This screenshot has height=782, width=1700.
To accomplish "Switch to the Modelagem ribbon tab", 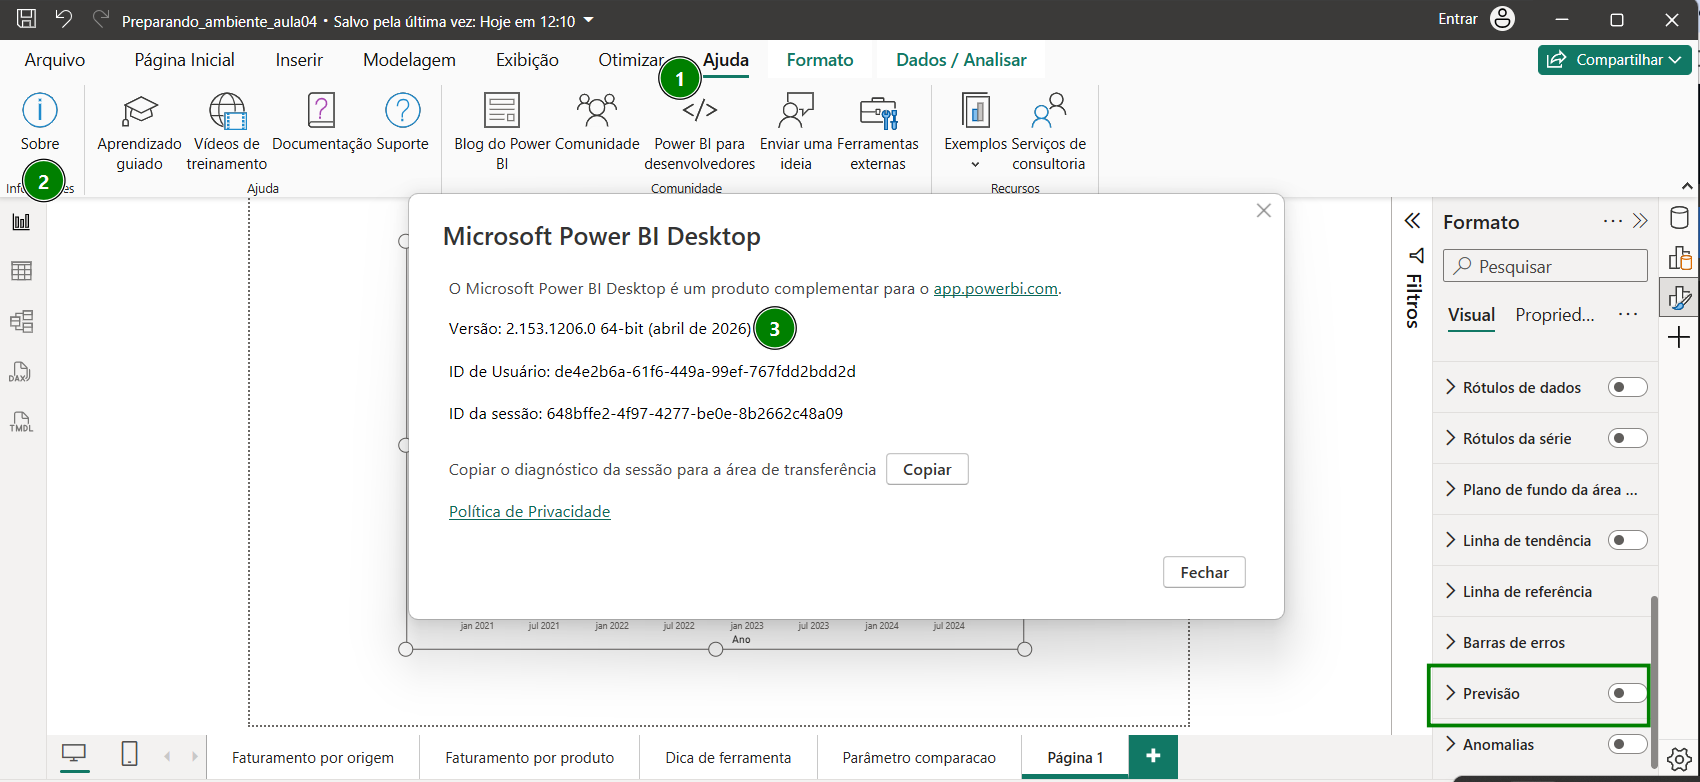I will click(409, 60).
